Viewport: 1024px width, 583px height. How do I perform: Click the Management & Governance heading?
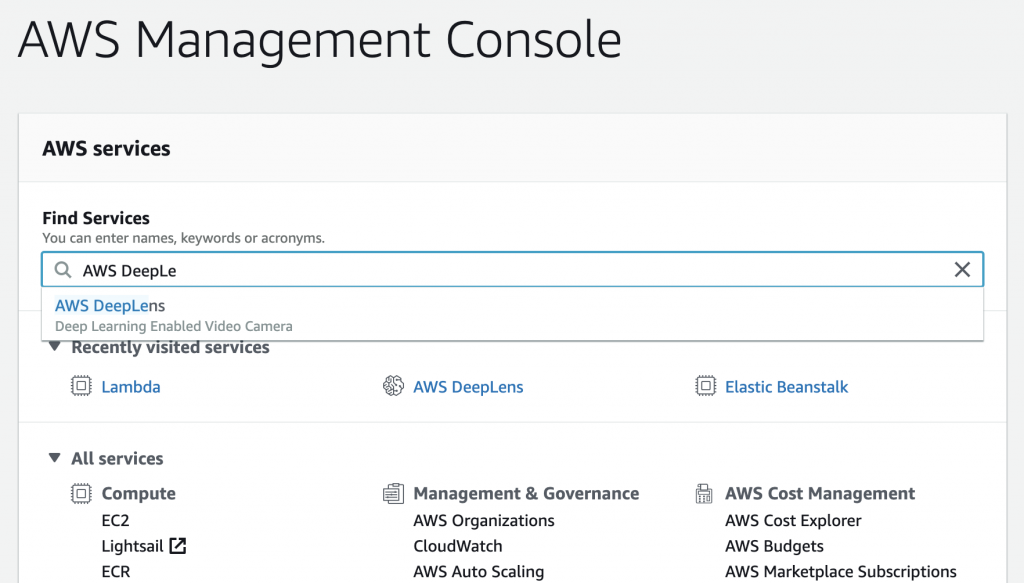point(526,494)
